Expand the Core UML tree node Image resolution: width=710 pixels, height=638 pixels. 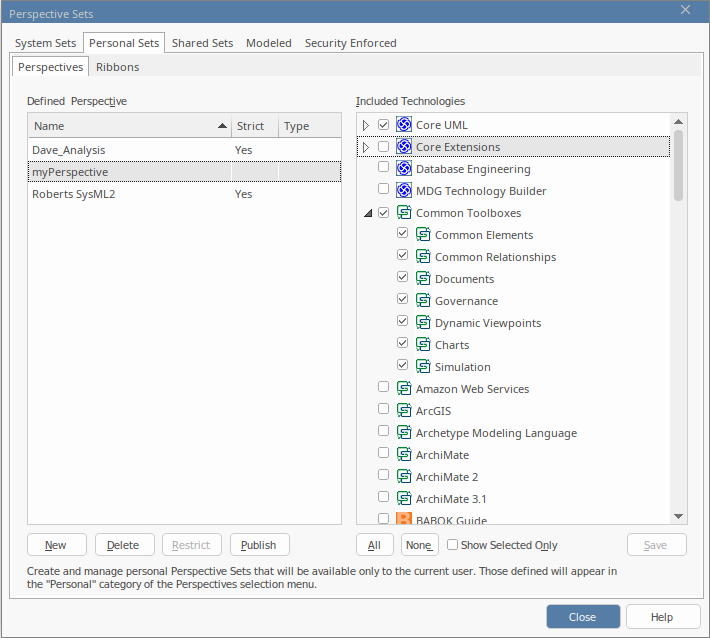(366, 125)
